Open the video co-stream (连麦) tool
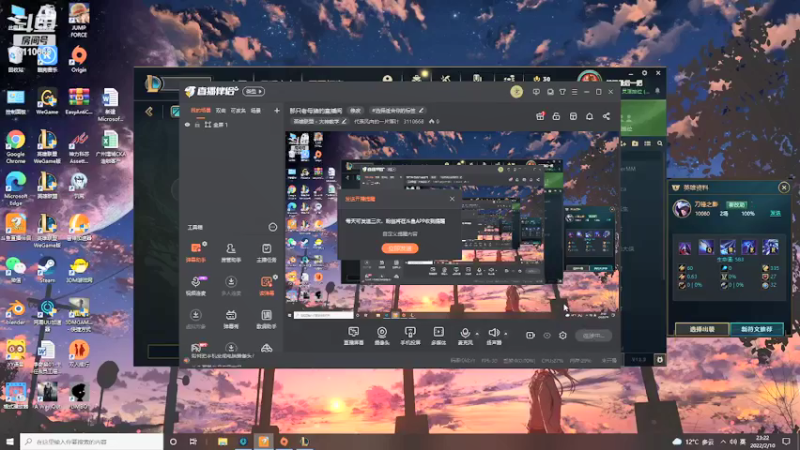This screenshot has height=450, width=800. 195,286
